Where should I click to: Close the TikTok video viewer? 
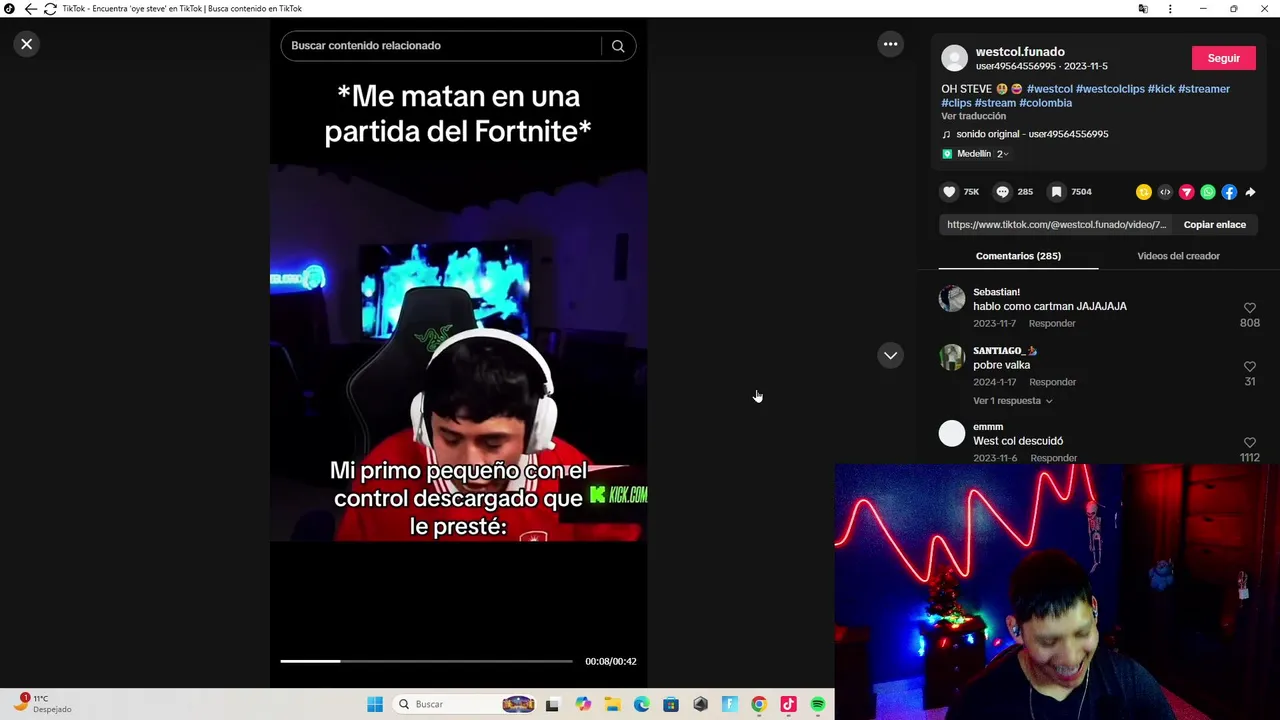coord(27,44)
